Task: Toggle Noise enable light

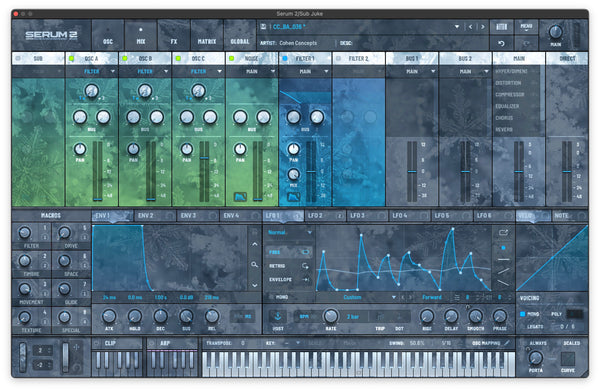Action: (231, 59)
